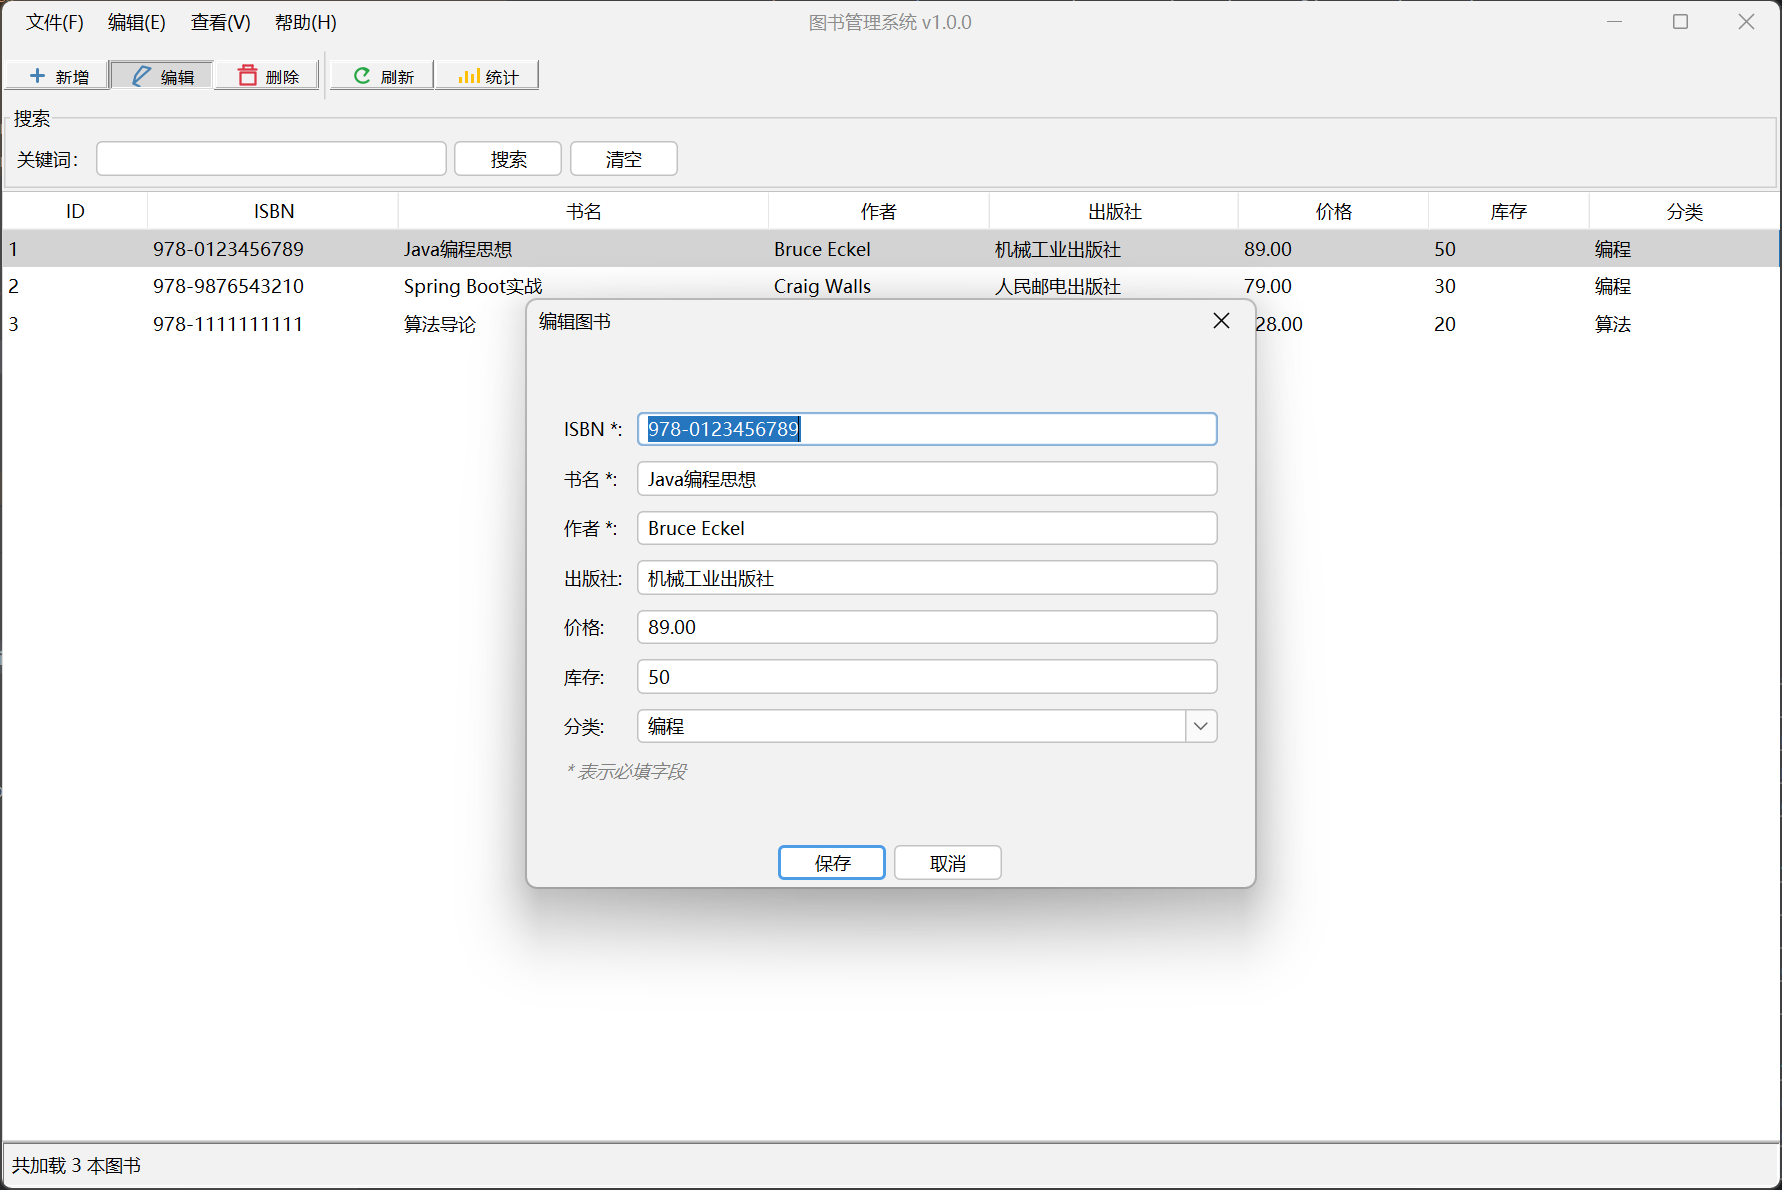This screenshot has height=1190, width=1782.
Task: Select Bruce Eckel cell in the table
Action: click(822, 249)
